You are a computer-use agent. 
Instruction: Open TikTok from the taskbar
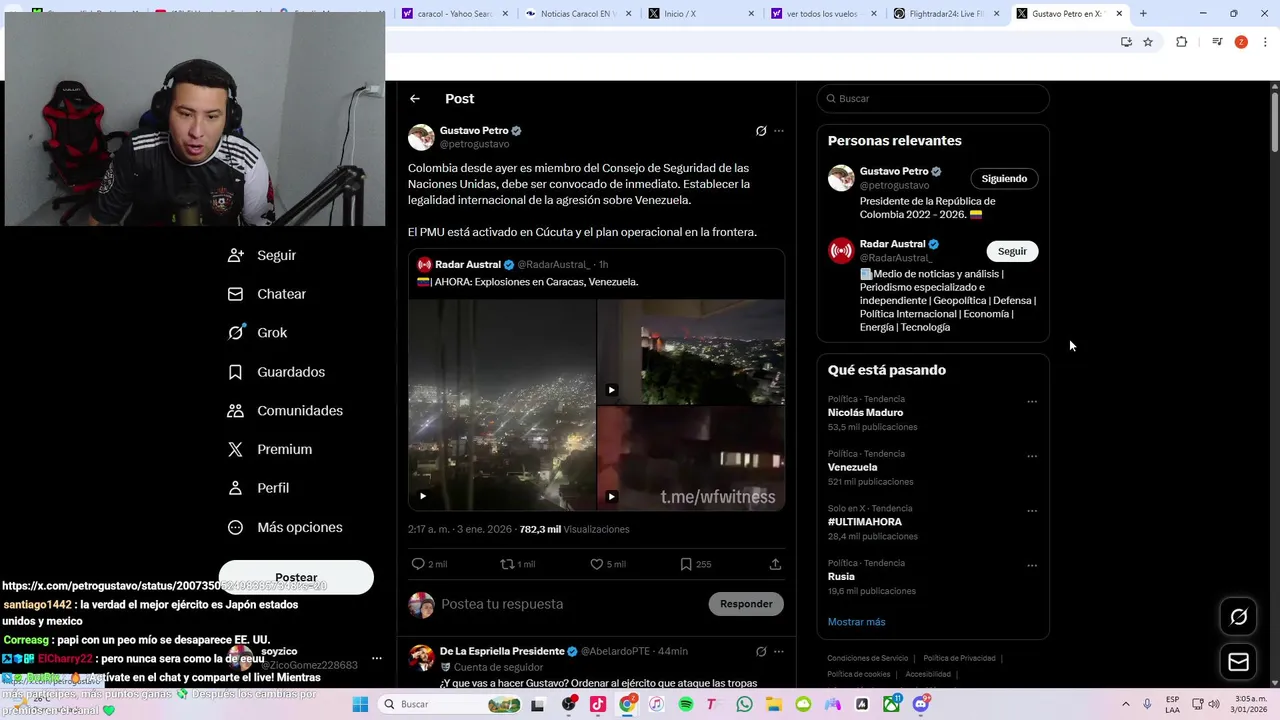[x=597, y=704]
